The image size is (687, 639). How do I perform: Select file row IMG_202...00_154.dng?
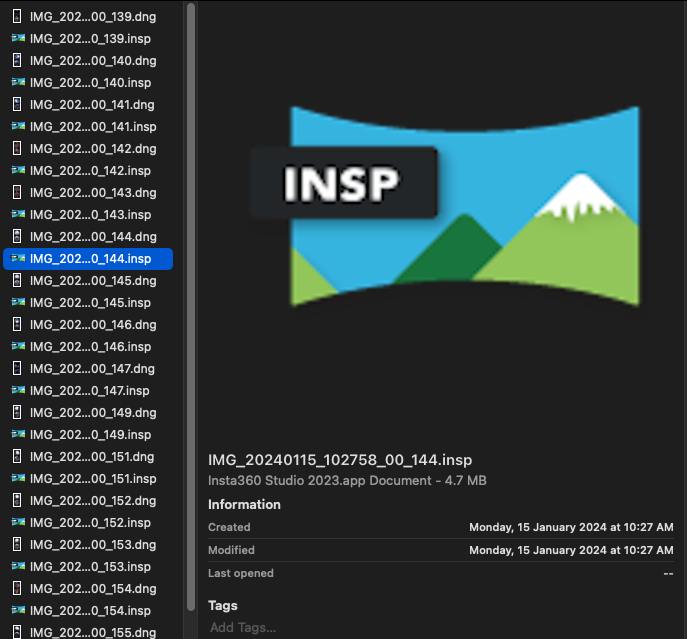click(88, 589)
